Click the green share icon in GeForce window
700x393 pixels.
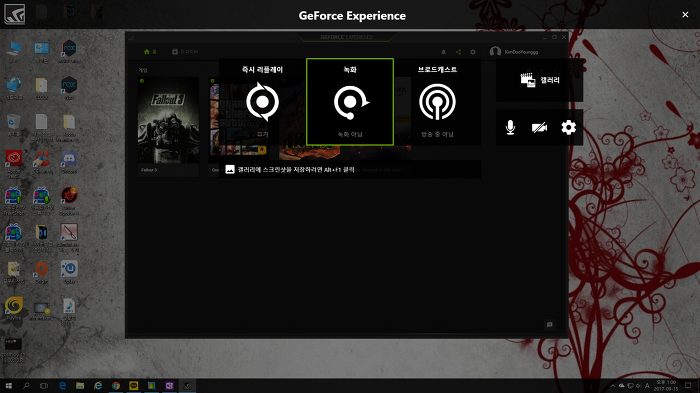(458, 52)
